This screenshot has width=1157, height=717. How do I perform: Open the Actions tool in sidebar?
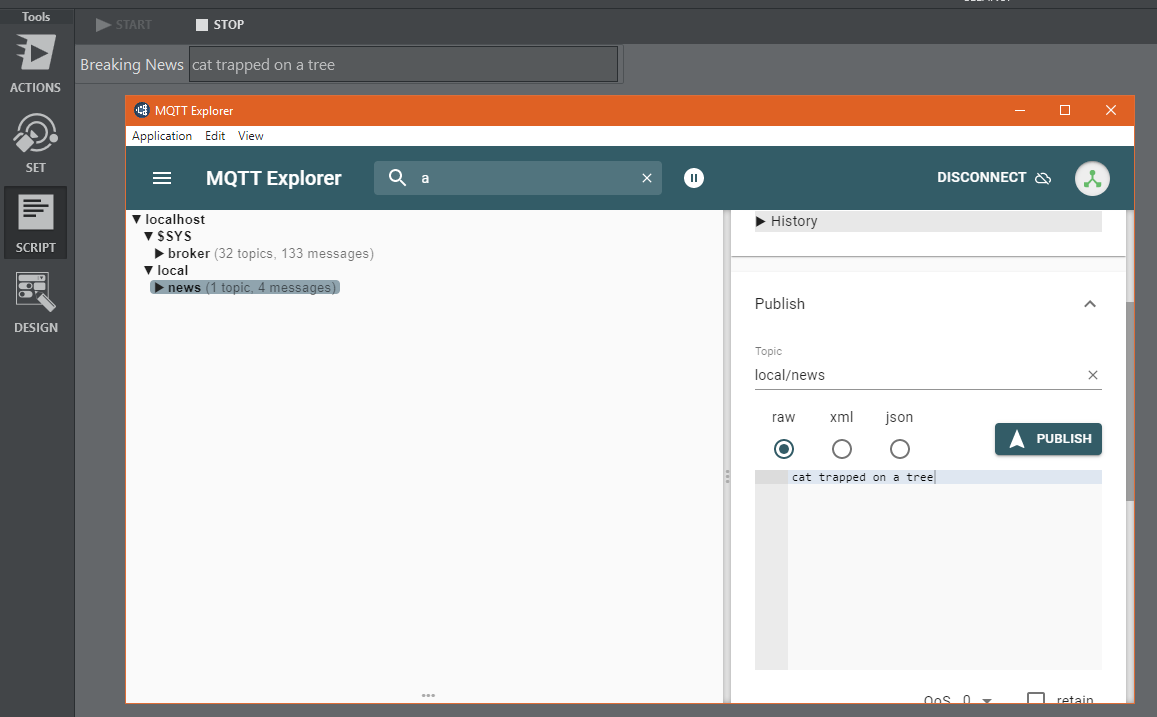click(36, 62)
